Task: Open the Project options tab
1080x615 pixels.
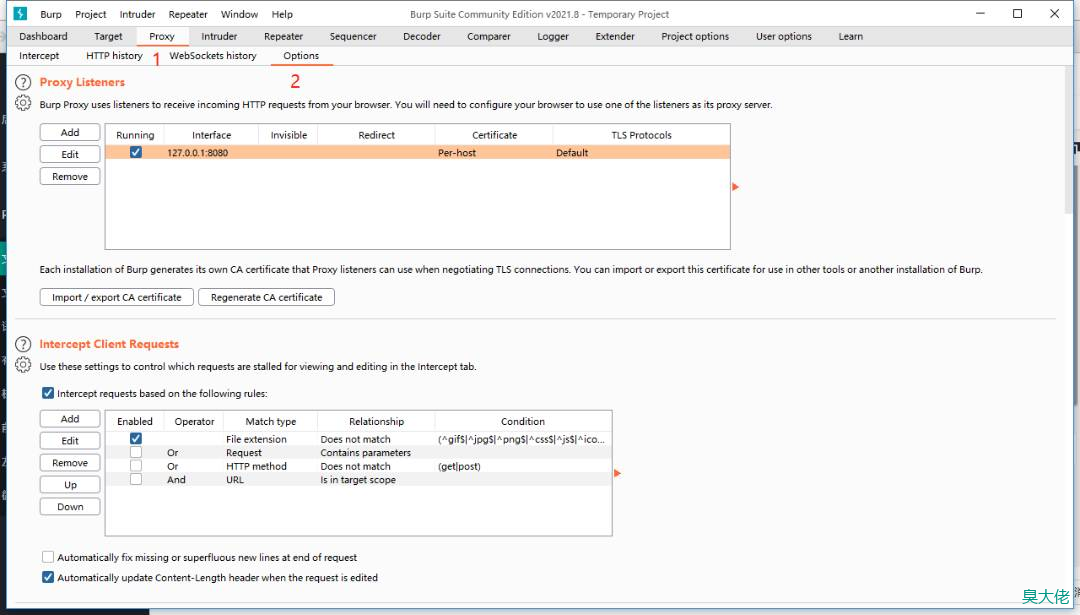Action: pos(695,37)
